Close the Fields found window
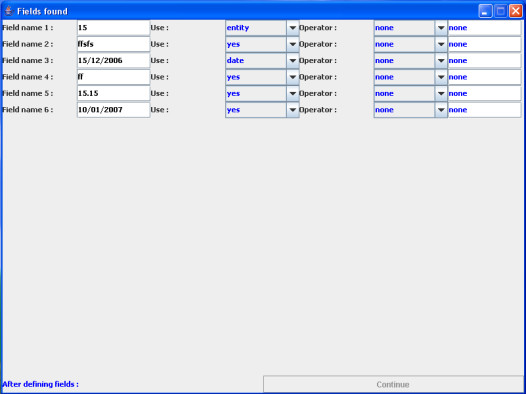 point(516,11)
